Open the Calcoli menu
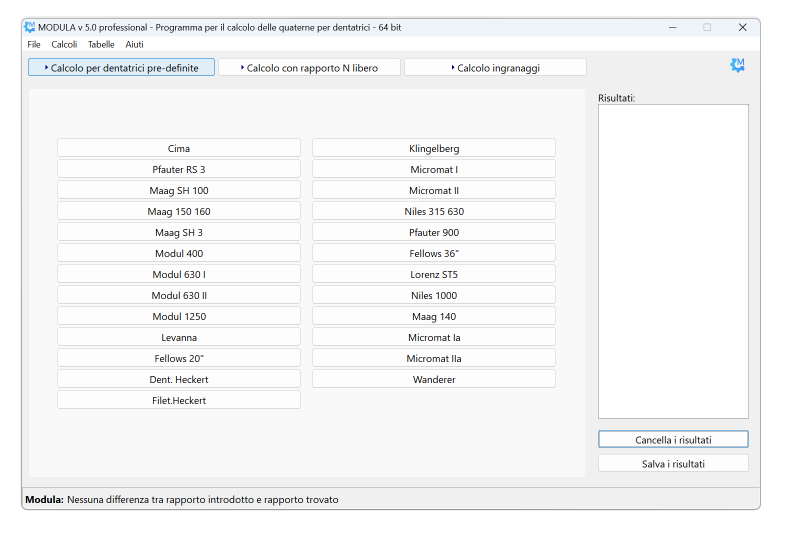This screenshot has width=793, height=535. click(64, 44)
